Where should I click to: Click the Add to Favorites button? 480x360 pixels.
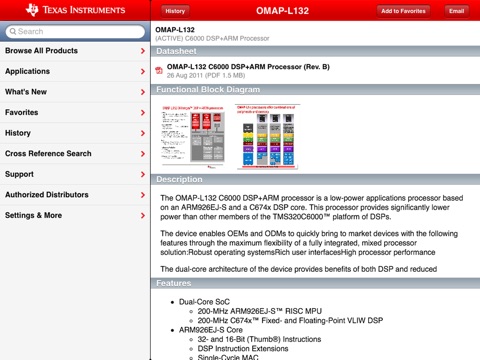coord(403,11)
